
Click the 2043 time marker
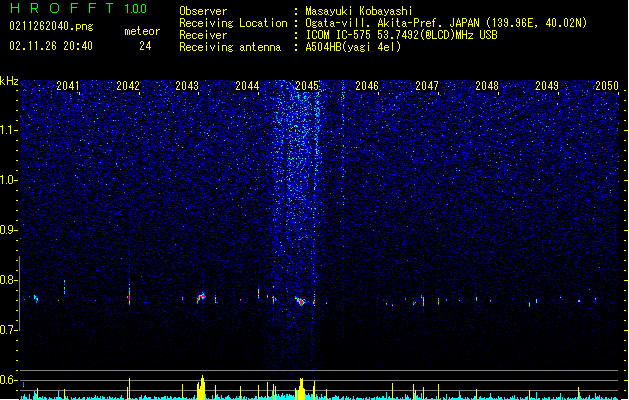[x=187, y=85]
